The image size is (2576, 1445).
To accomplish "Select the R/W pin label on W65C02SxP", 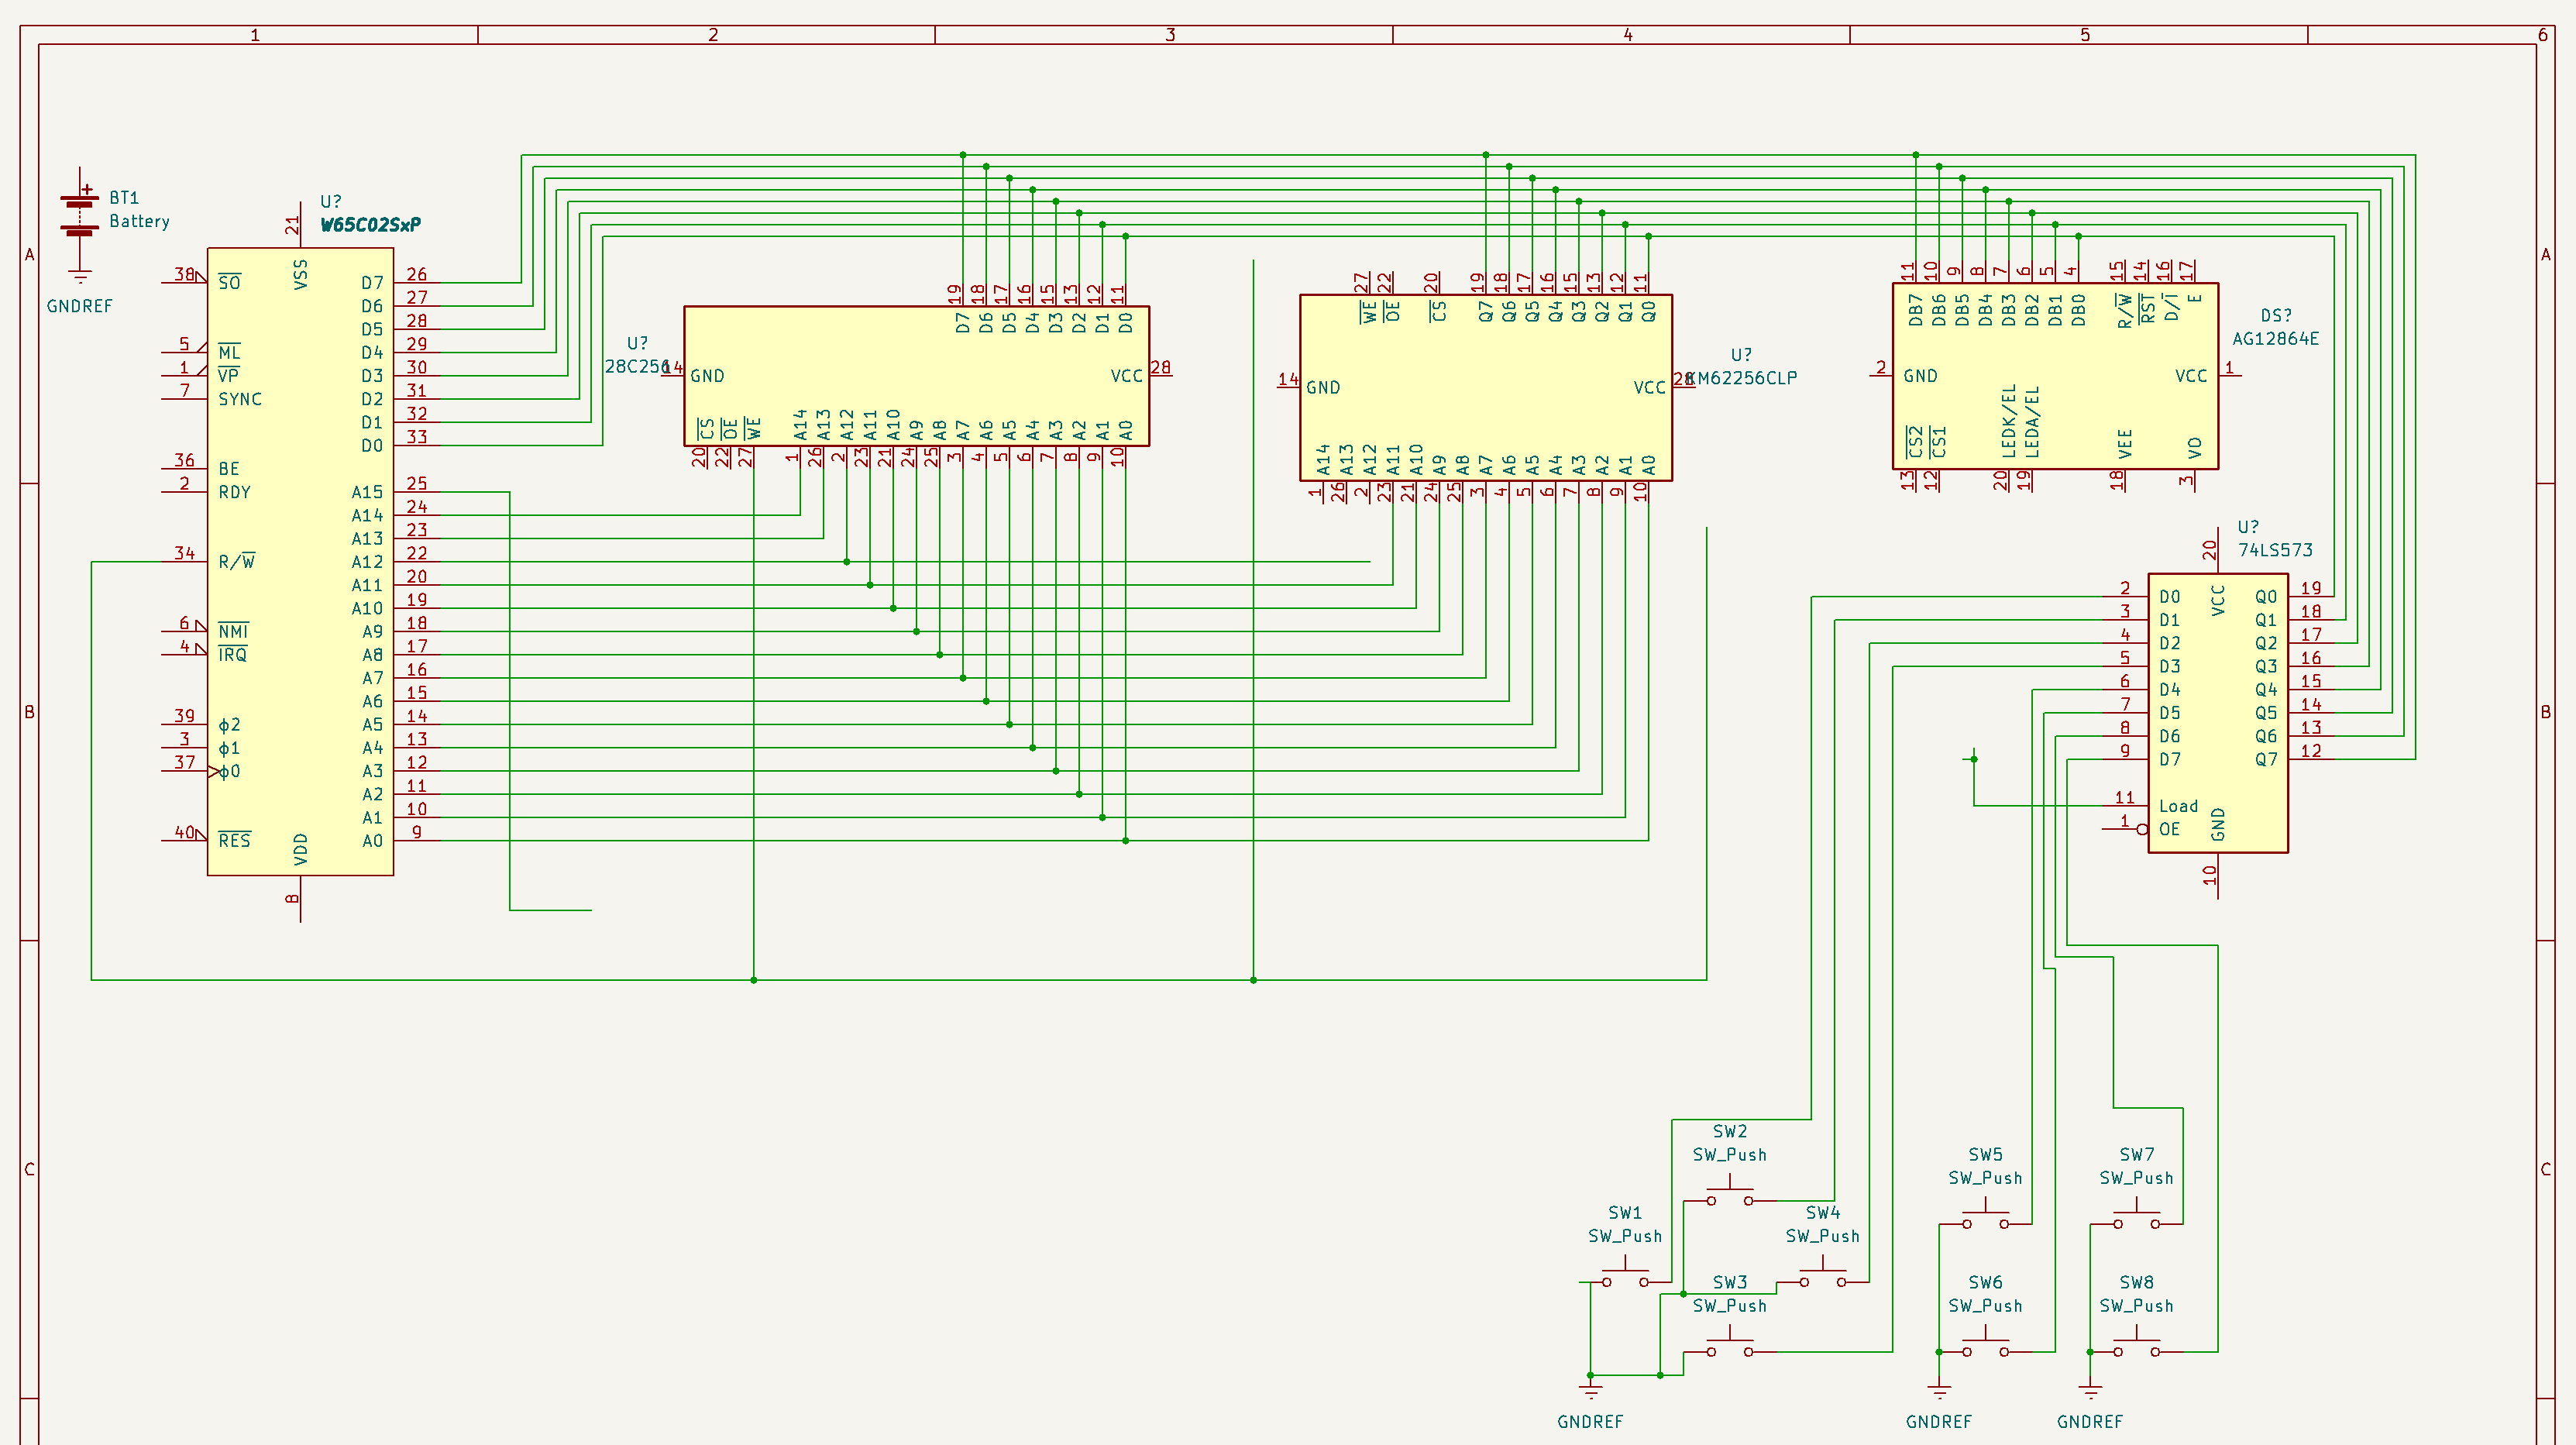I will pyautogui.click(x=236, y=562).
